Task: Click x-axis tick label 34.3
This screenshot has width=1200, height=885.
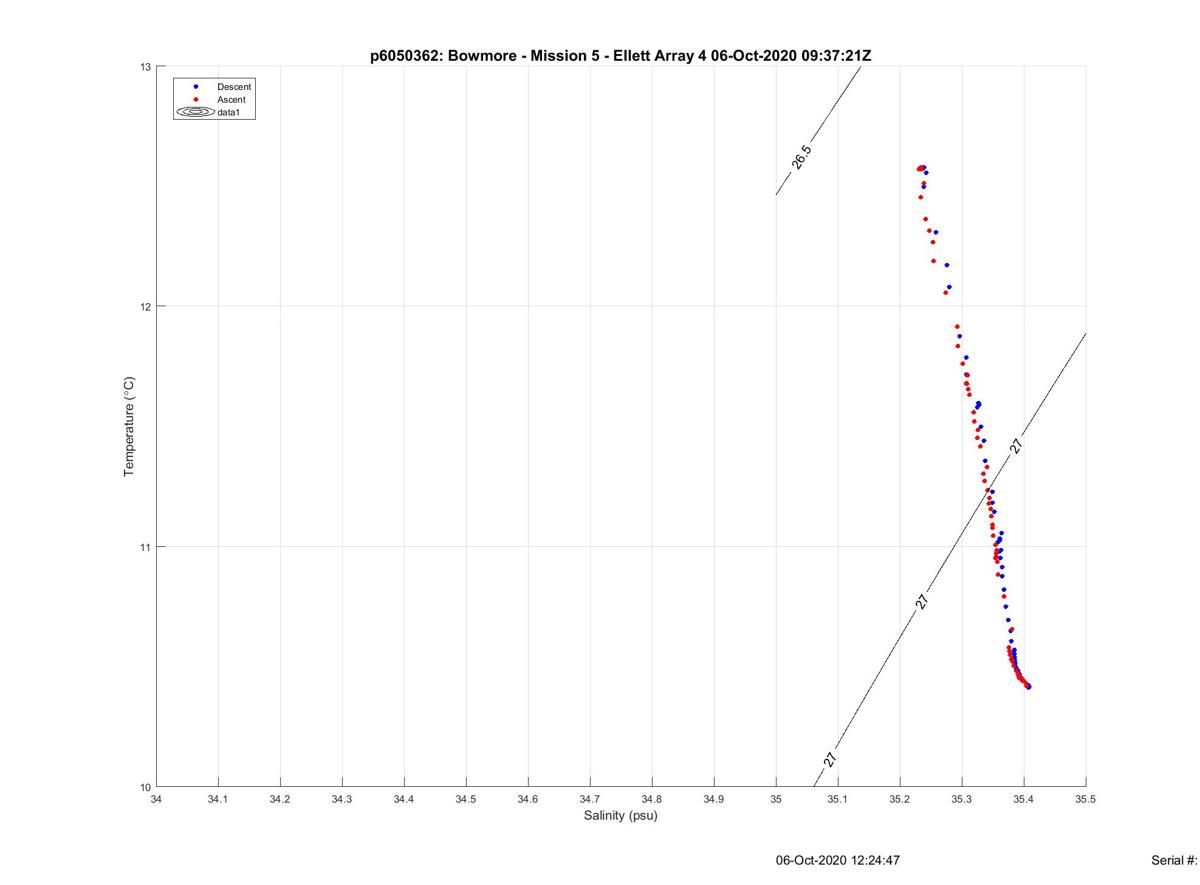Action: [342, 799]
